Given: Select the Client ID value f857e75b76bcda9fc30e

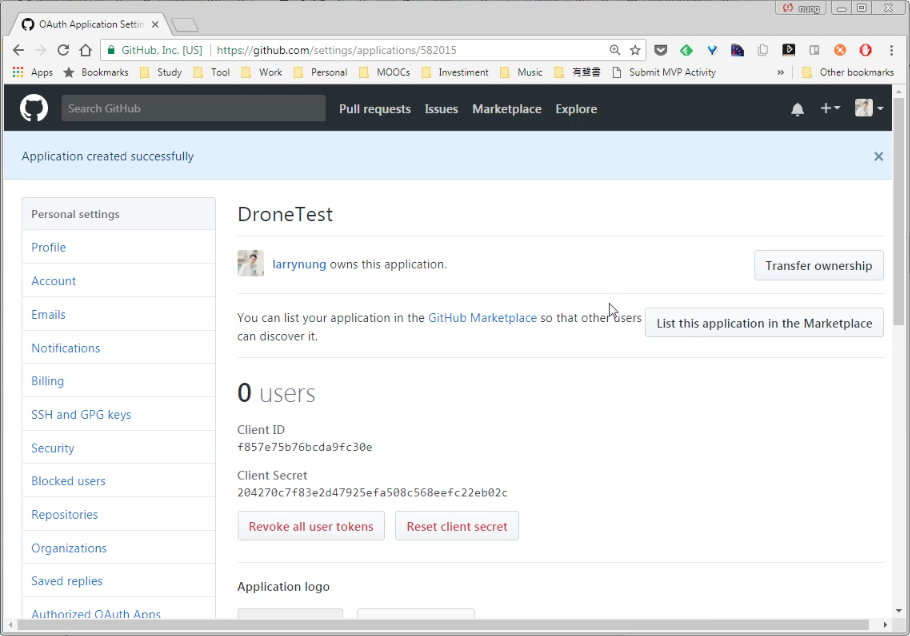Looking at the screenshot, I should coord(305,447).
